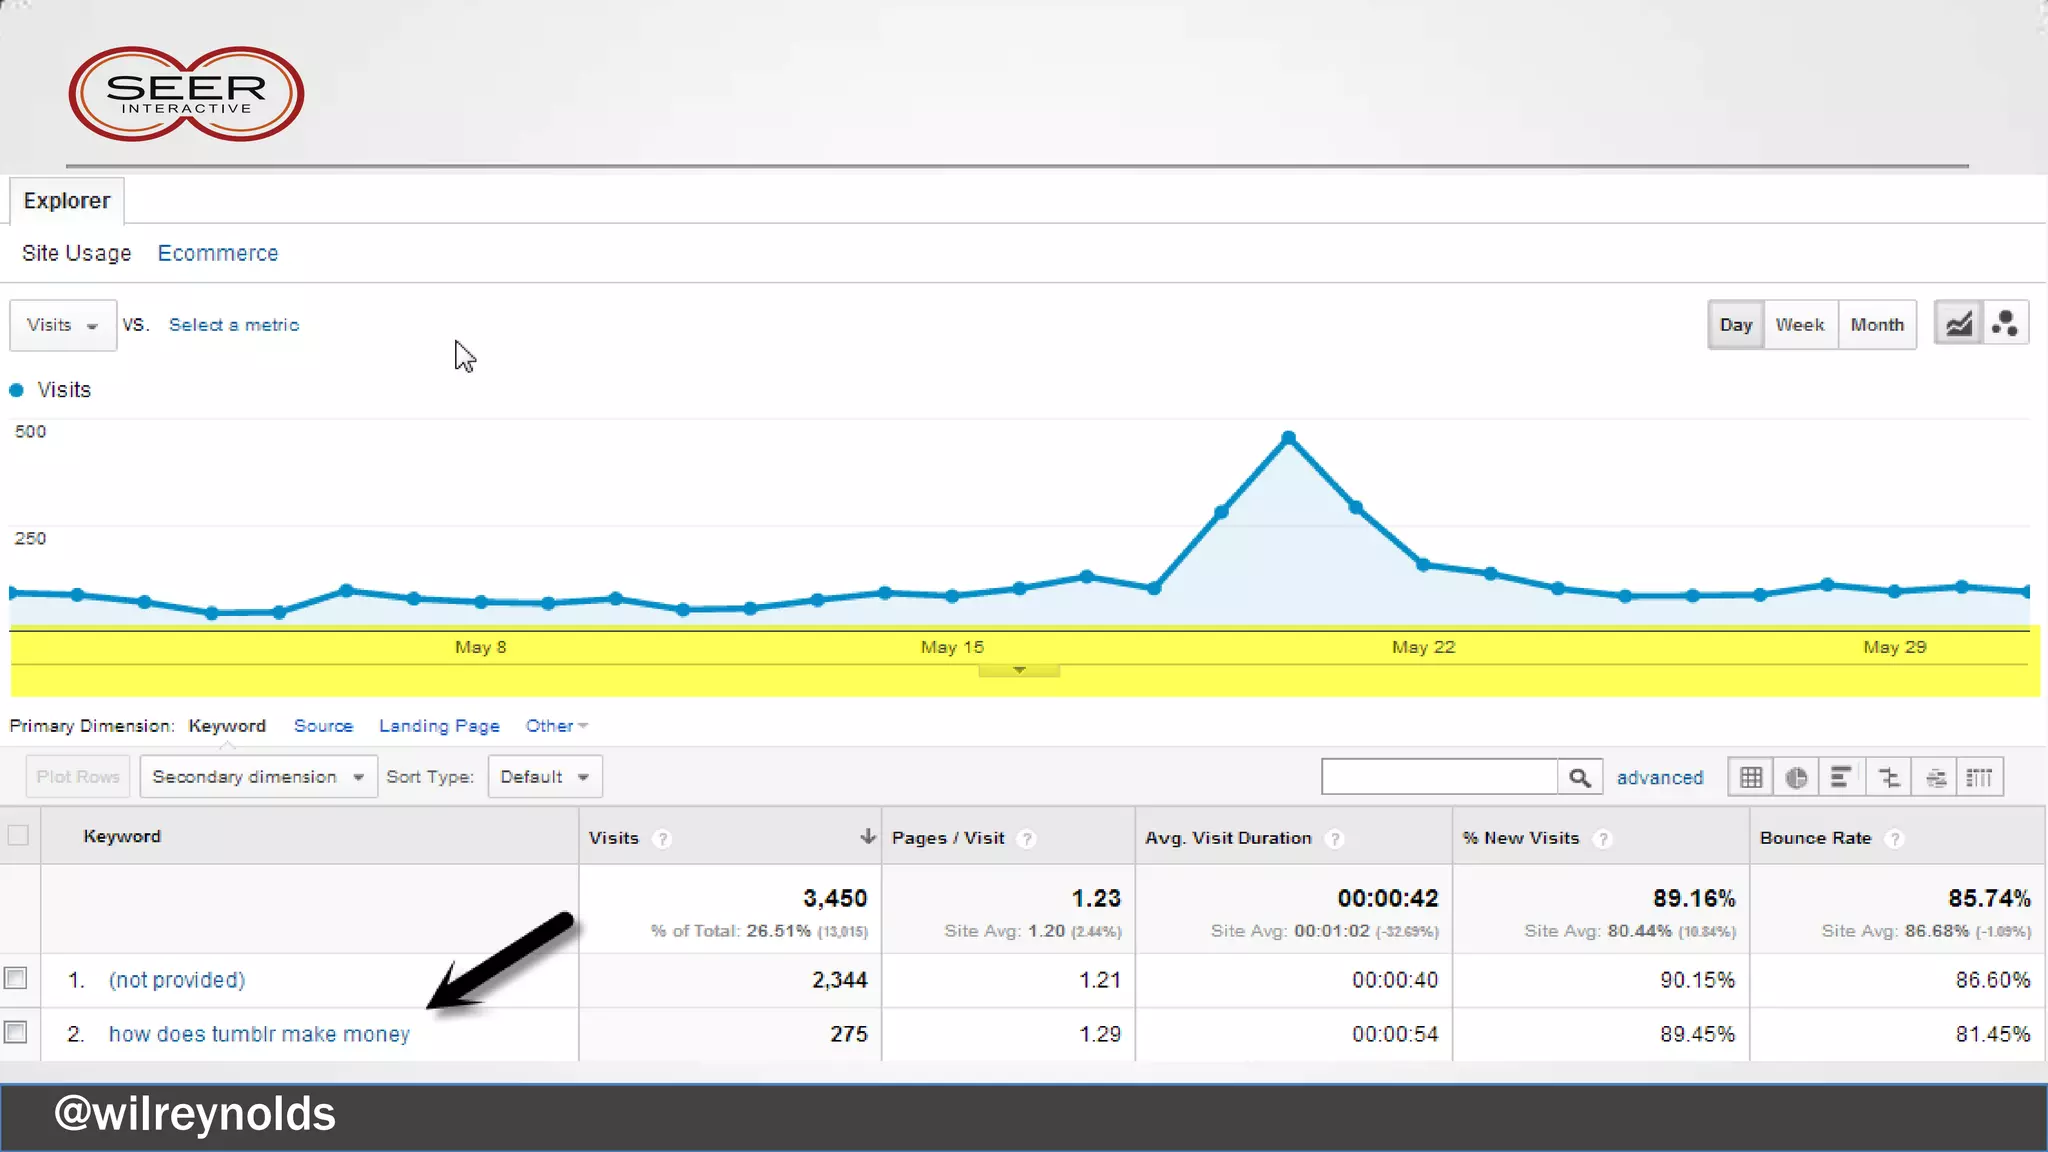Click in the table search field

[1438, 777]
